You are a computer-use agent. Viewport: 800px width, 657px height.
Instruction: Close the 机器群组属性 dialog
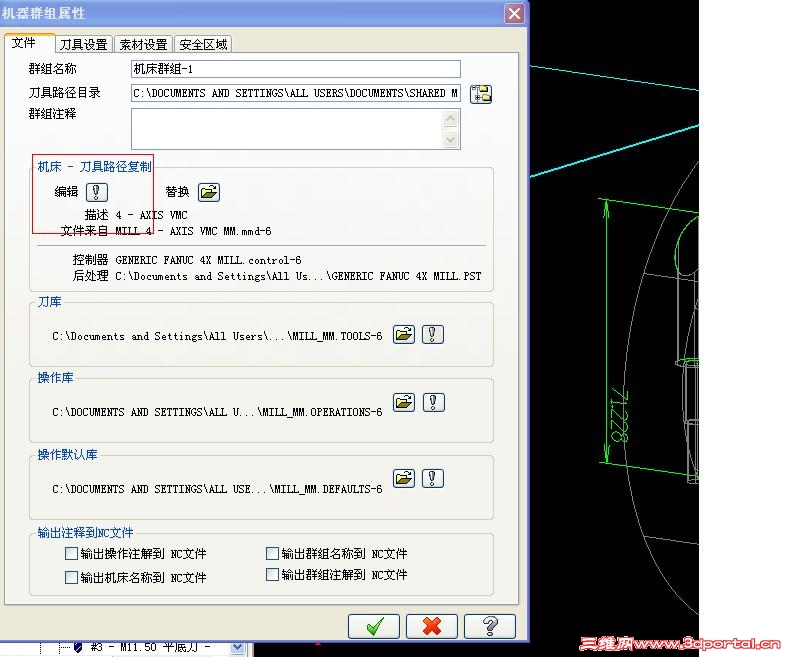pyautogui.click(x=514, y=13)
